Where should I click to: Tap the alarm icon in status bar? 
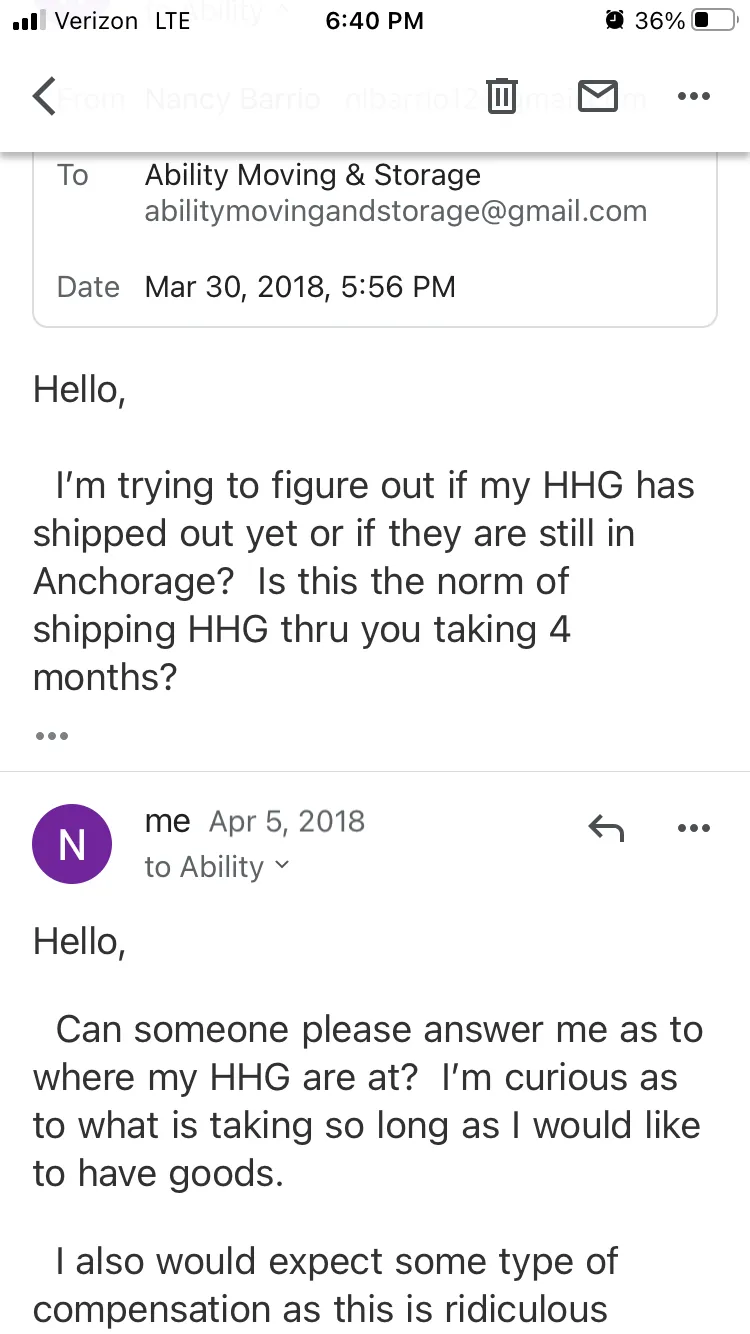pyautogui.click(x=614, y=21)
